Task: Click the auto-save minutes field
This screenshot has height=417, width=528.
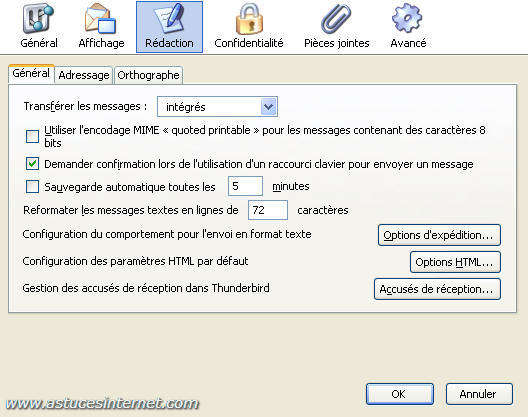Action: pos(245,186)
